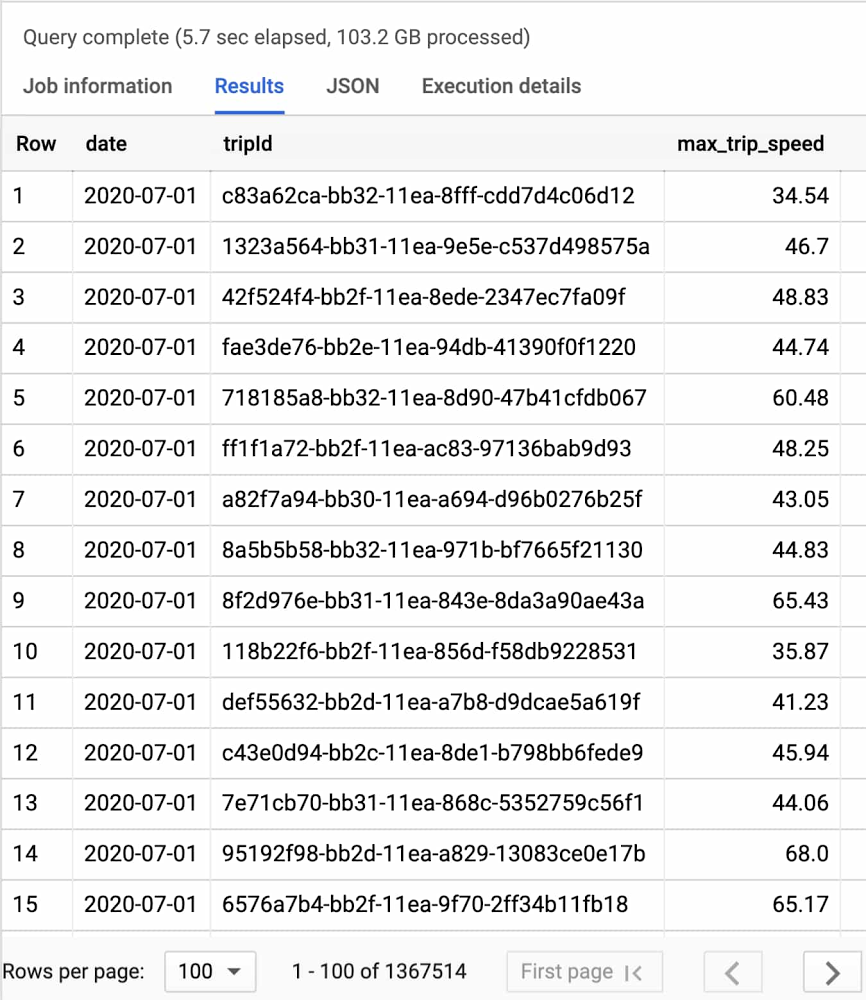Click max speed value 43.05
Viewport: 866px width, 1000px height.
point(800,499)
